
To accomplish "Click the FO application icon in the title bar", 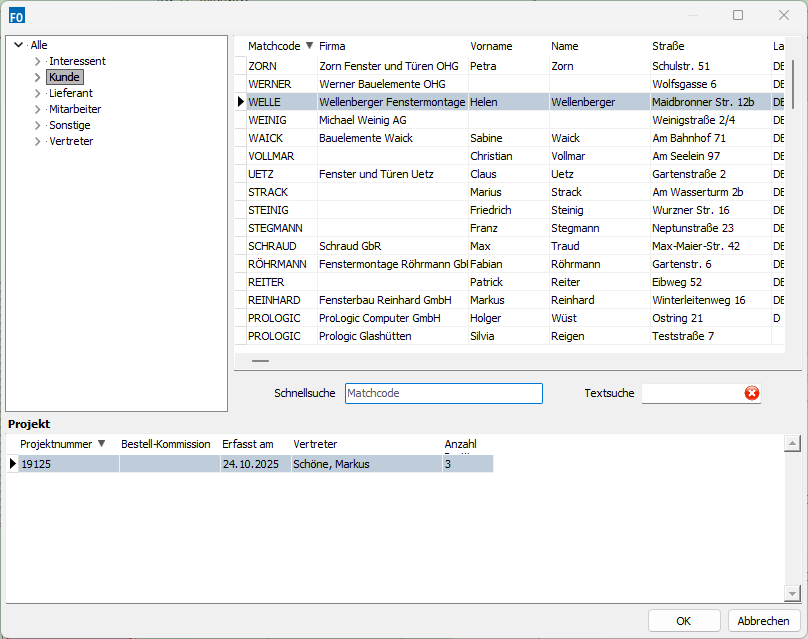I will [x=17, y=15].
